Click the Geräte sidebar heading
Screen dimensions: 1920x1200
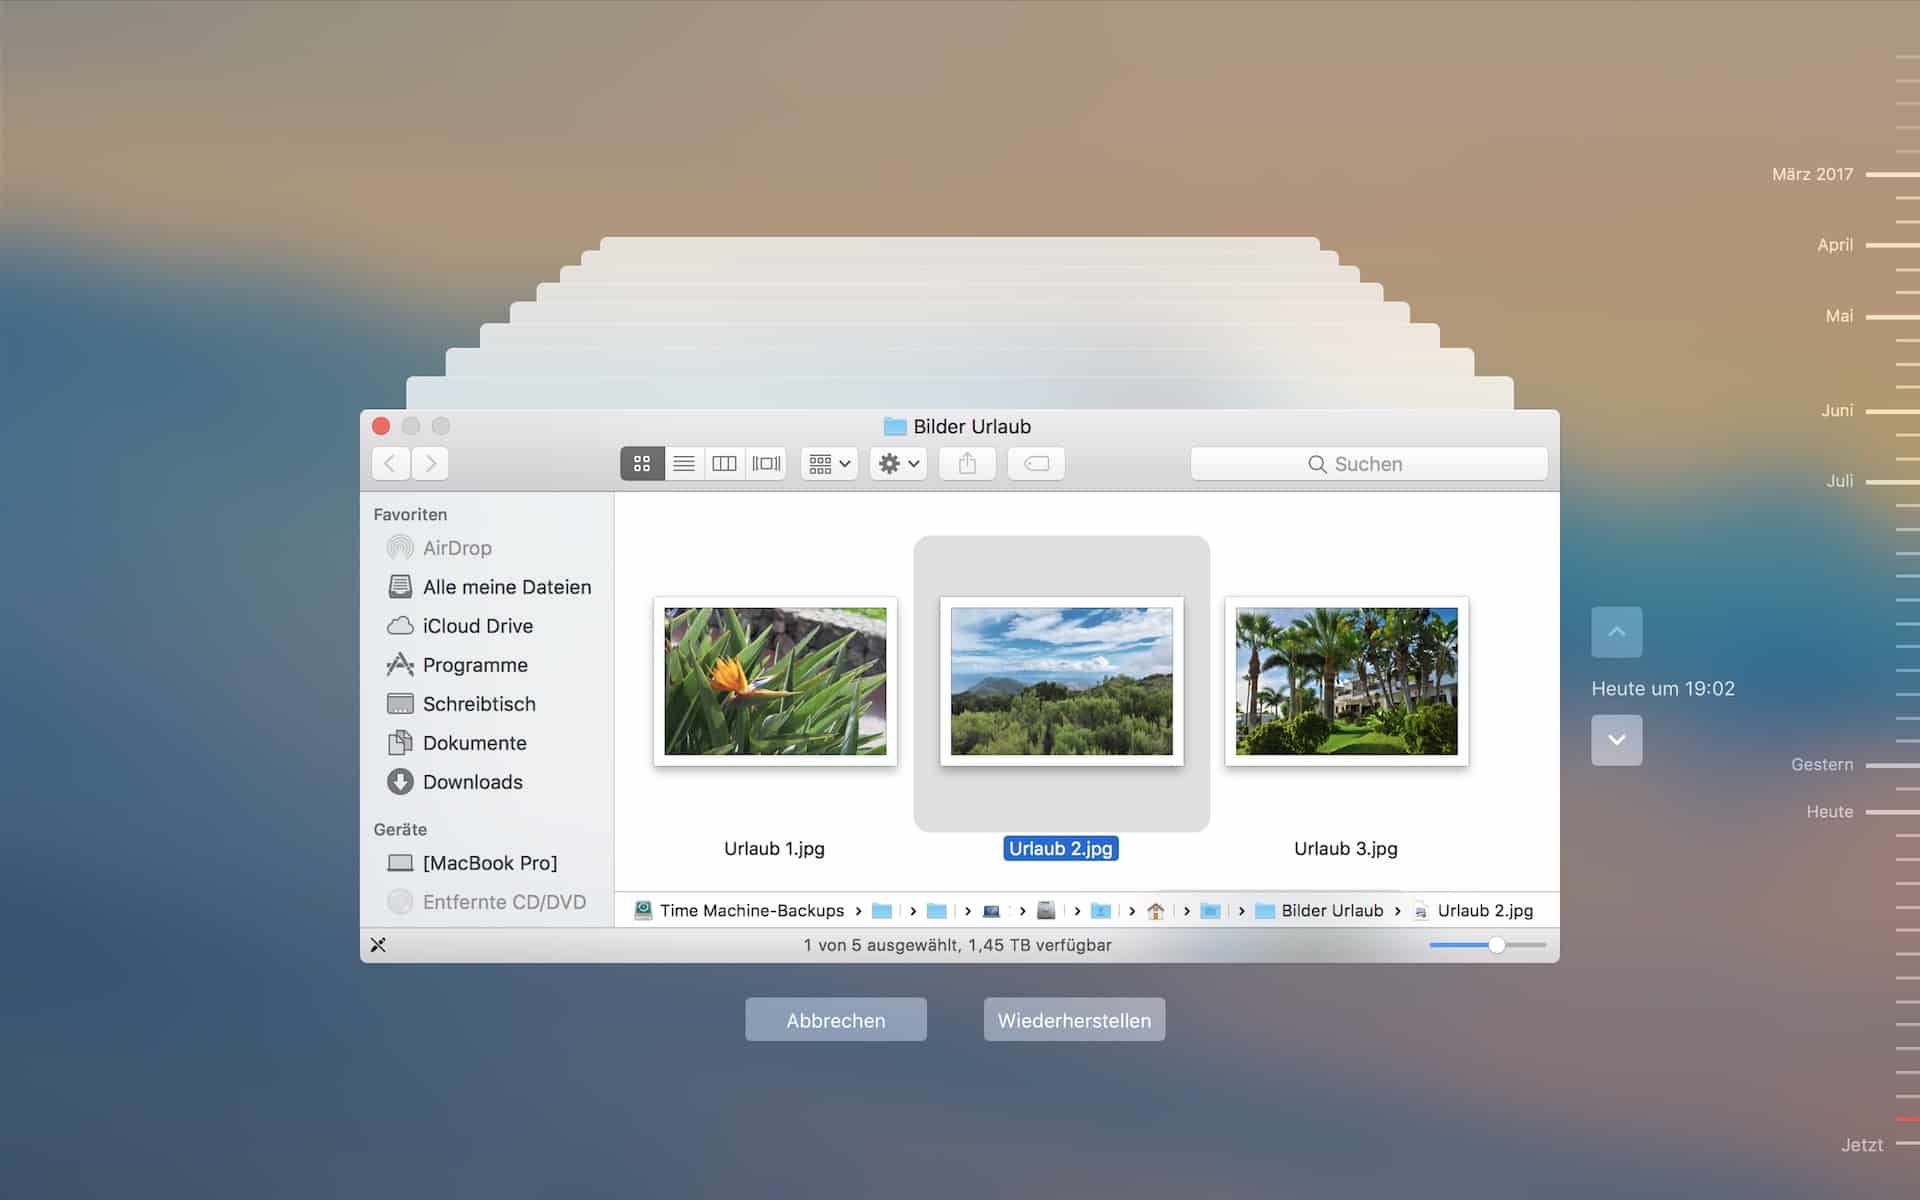click(400, 829)
